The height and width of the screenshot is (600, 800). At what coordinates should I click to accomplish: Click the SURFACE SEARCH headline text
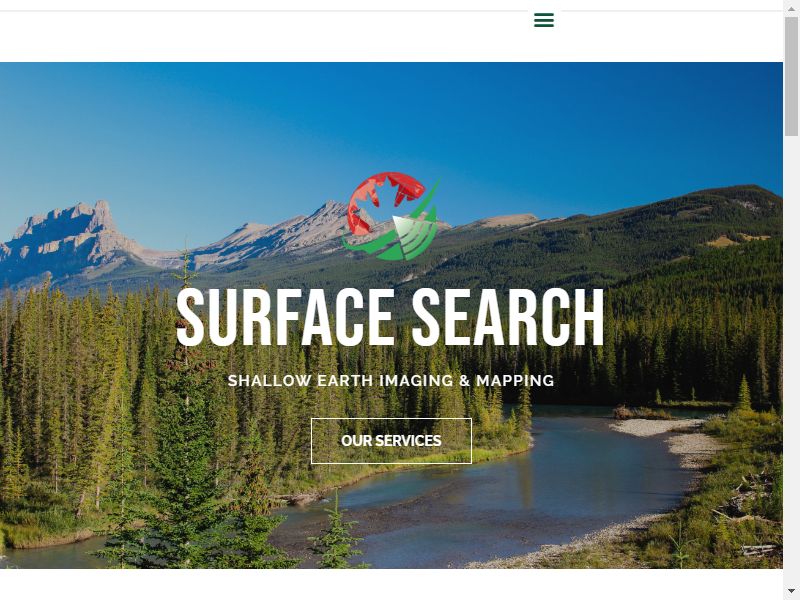391,318
